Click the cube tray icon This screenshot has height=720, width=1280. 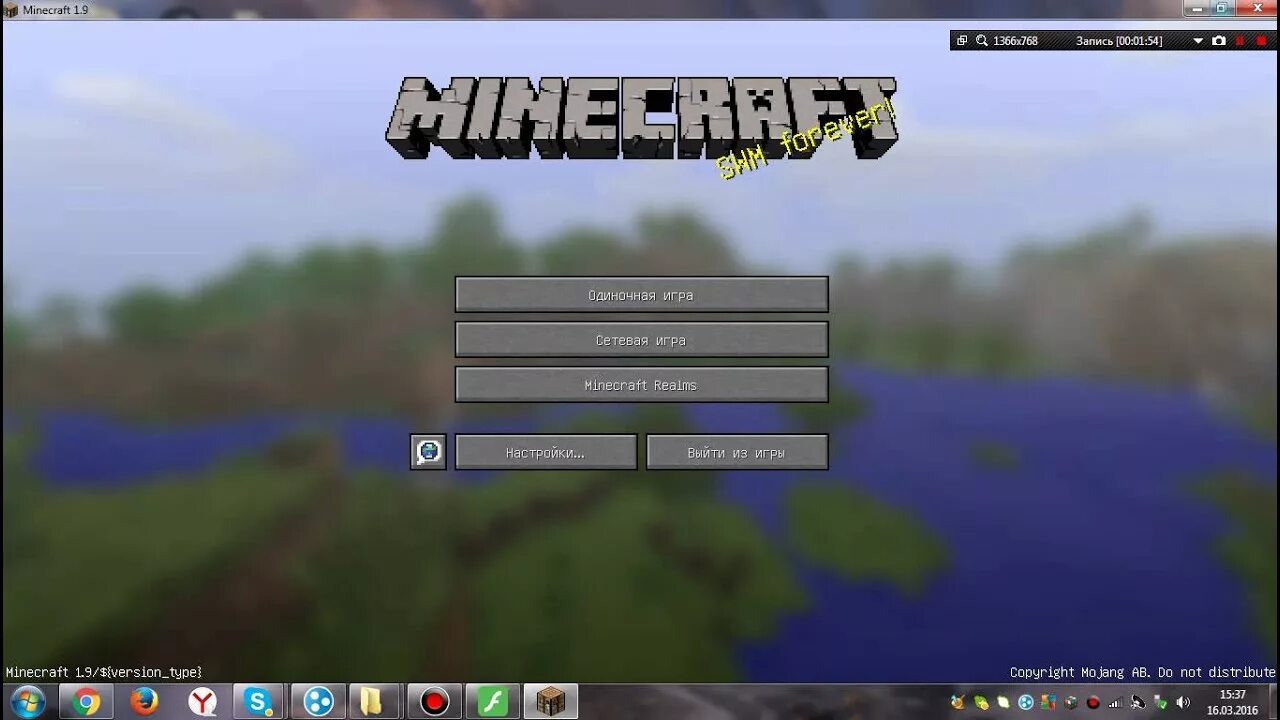click(1071, 702)
